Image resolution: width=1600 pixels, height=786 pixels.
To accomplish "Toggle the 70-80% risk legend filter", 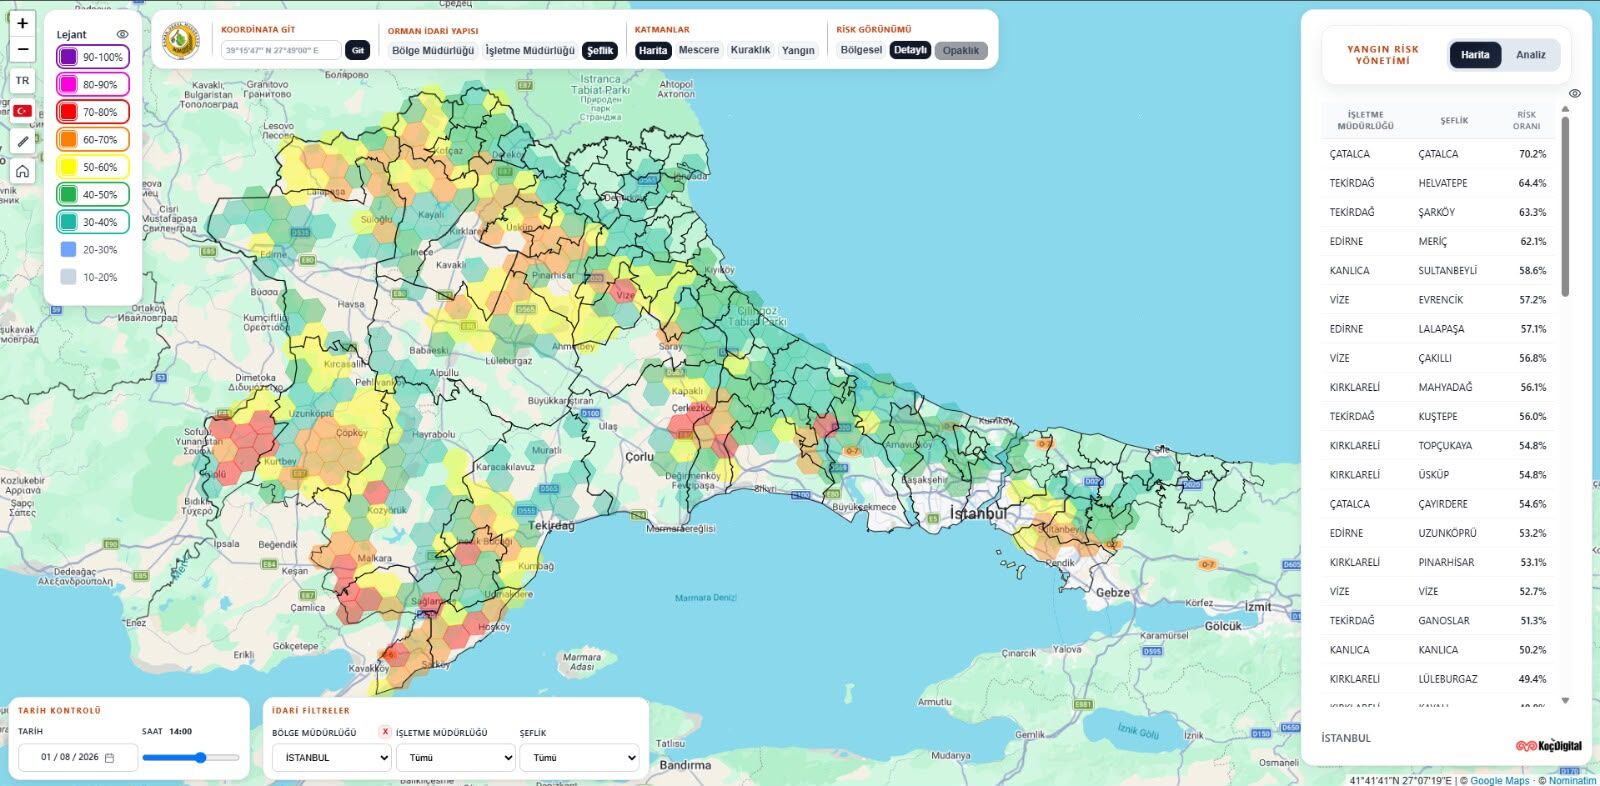I will point(93,112).
